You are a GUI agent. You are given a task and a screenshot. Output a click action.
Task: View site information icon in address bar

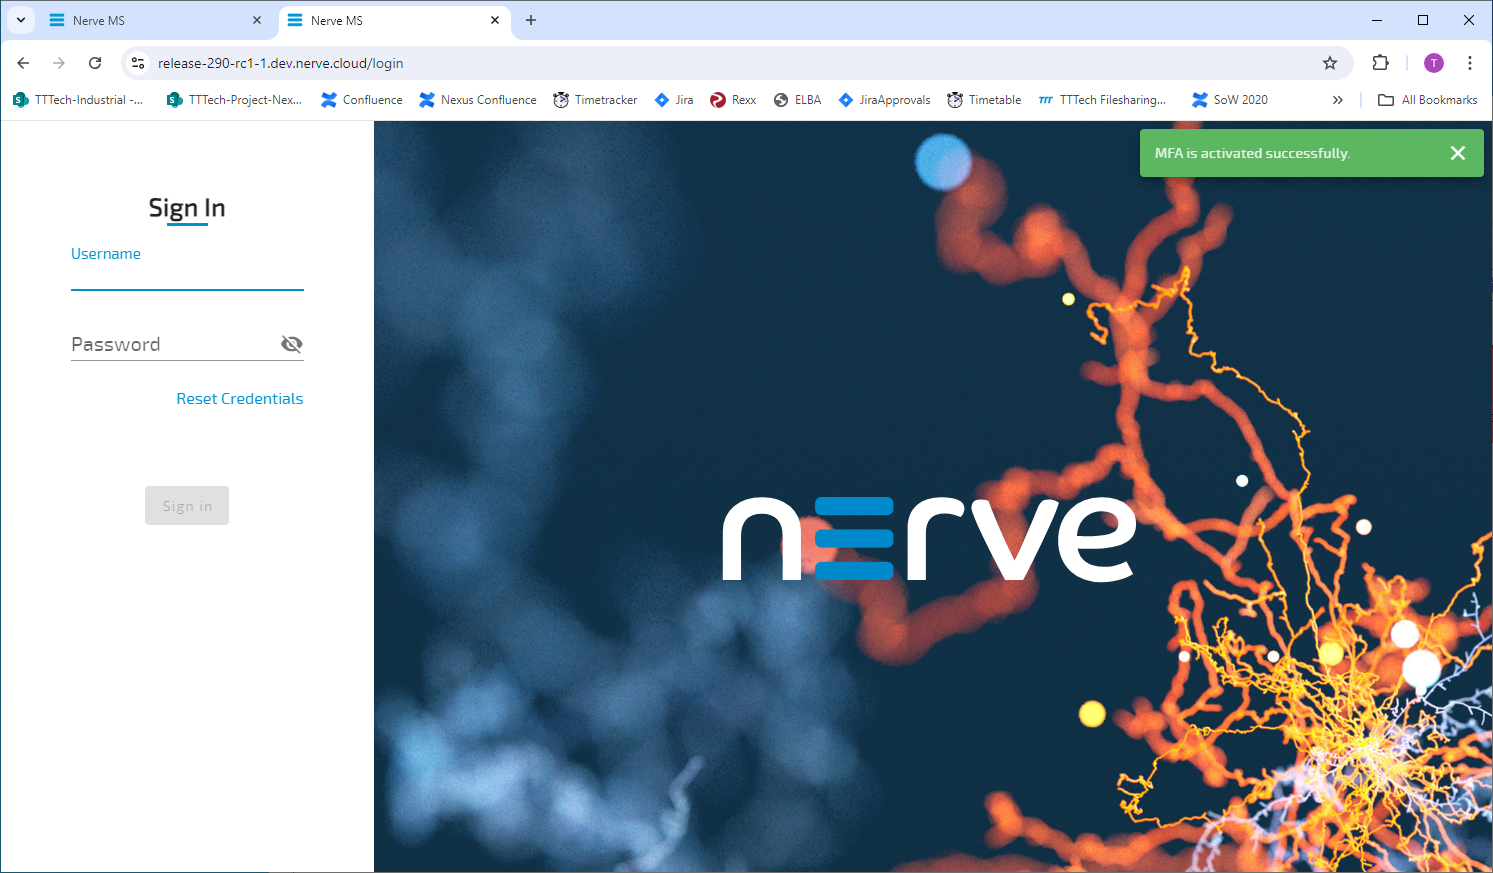pos(138,63)
